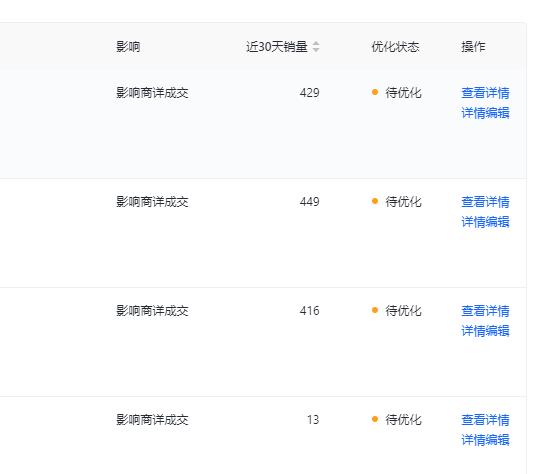541x474 pixels.
Task: Click the sales value 449 cell
Action: tap(309, 202)
